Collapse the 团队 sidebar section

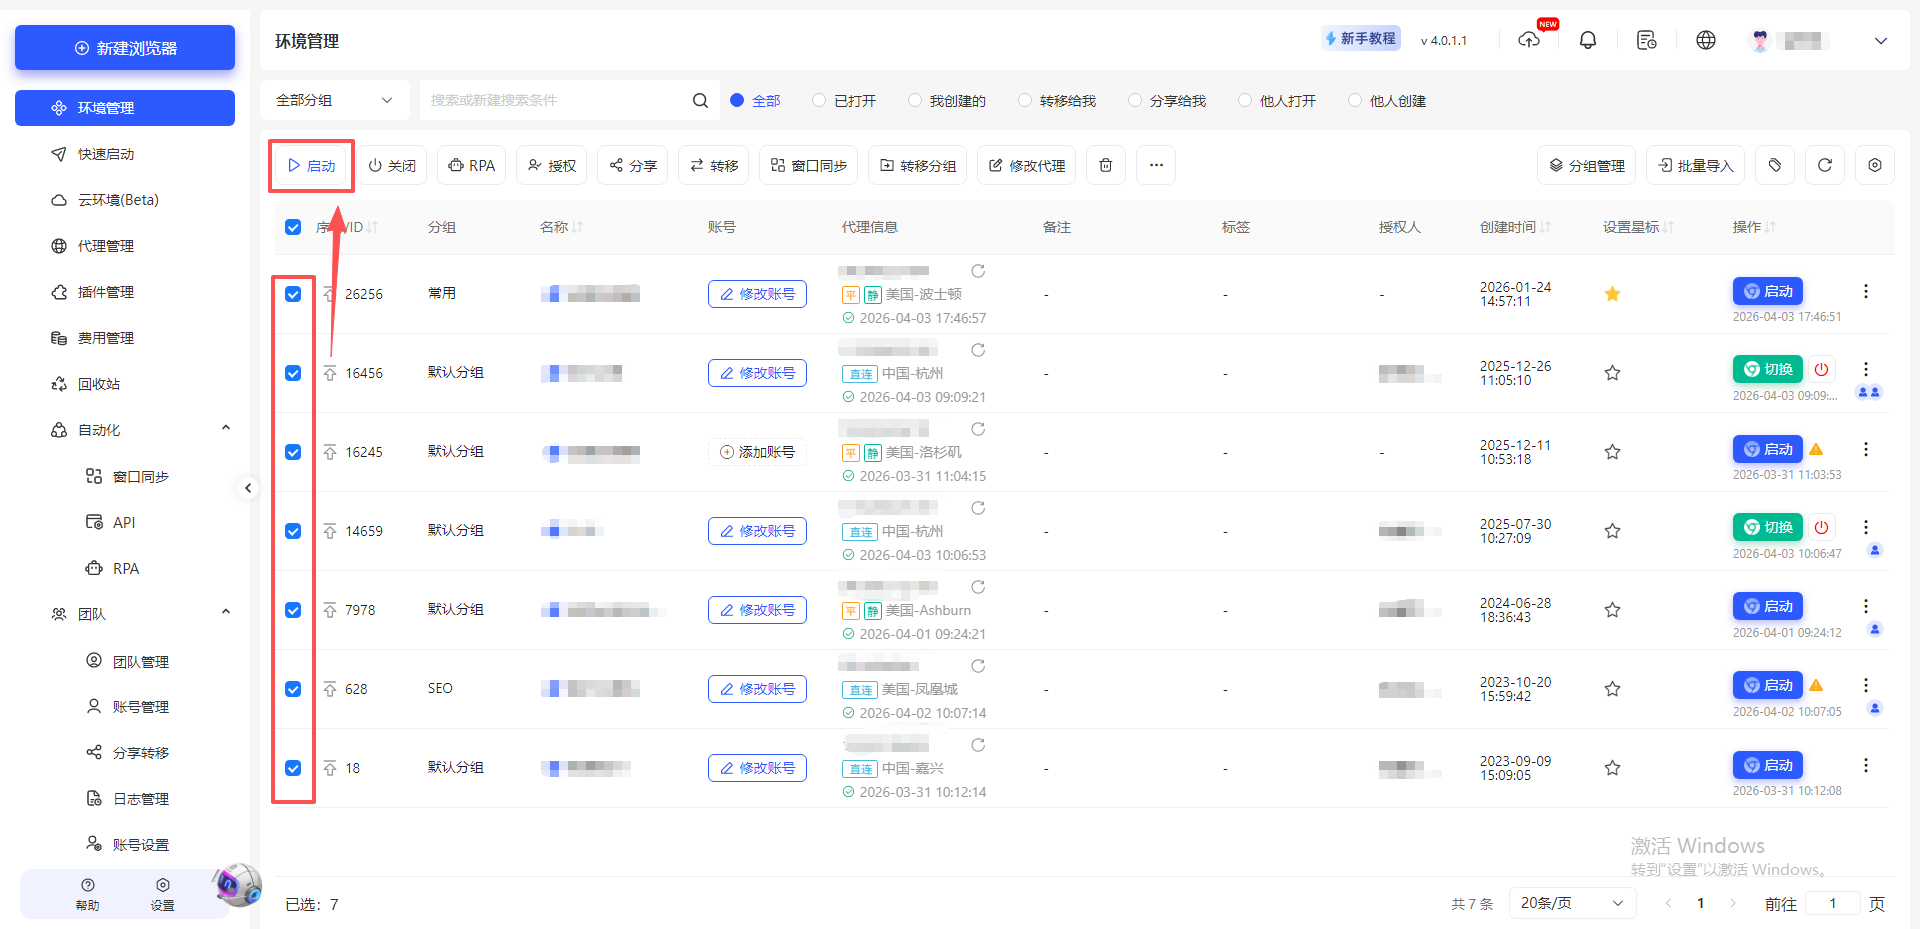(225, 612)
